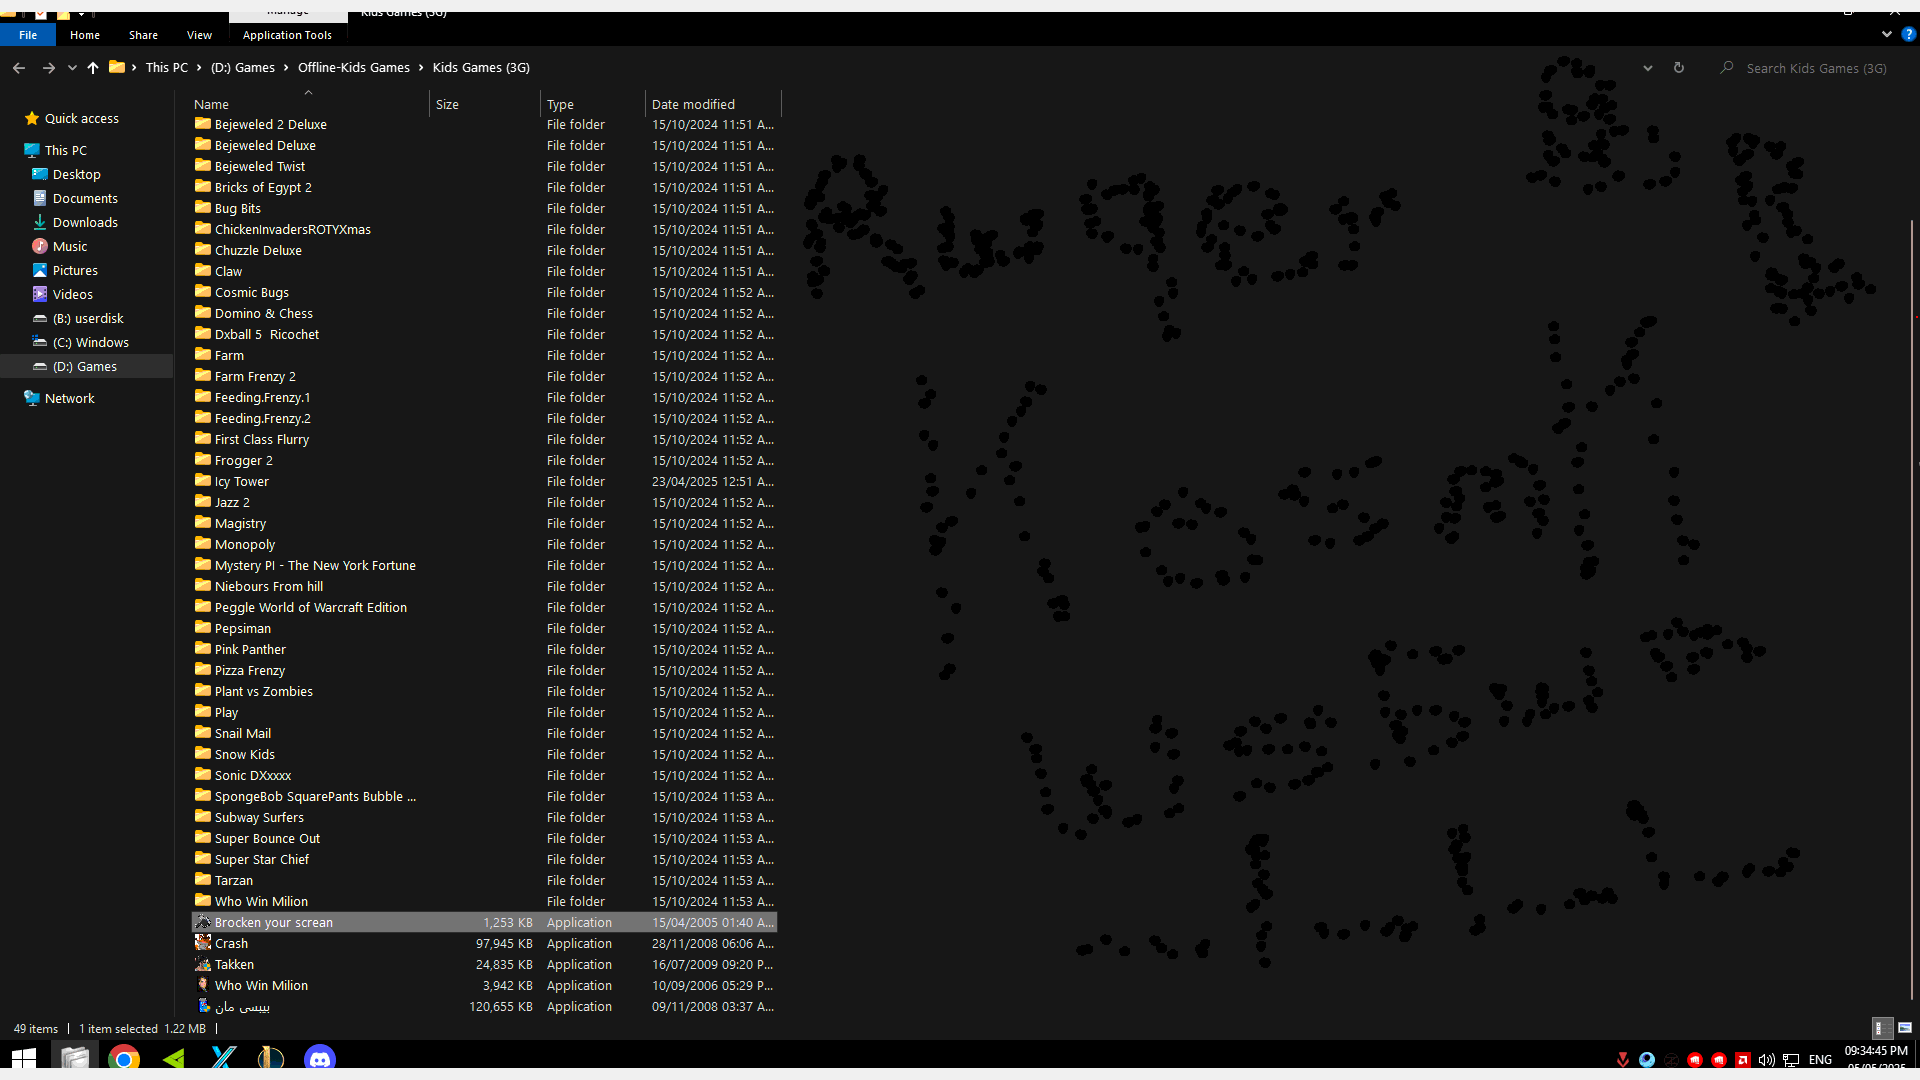Toggle details view layout button
Viewport: 1920px width, 1080px height.
1881,1028
